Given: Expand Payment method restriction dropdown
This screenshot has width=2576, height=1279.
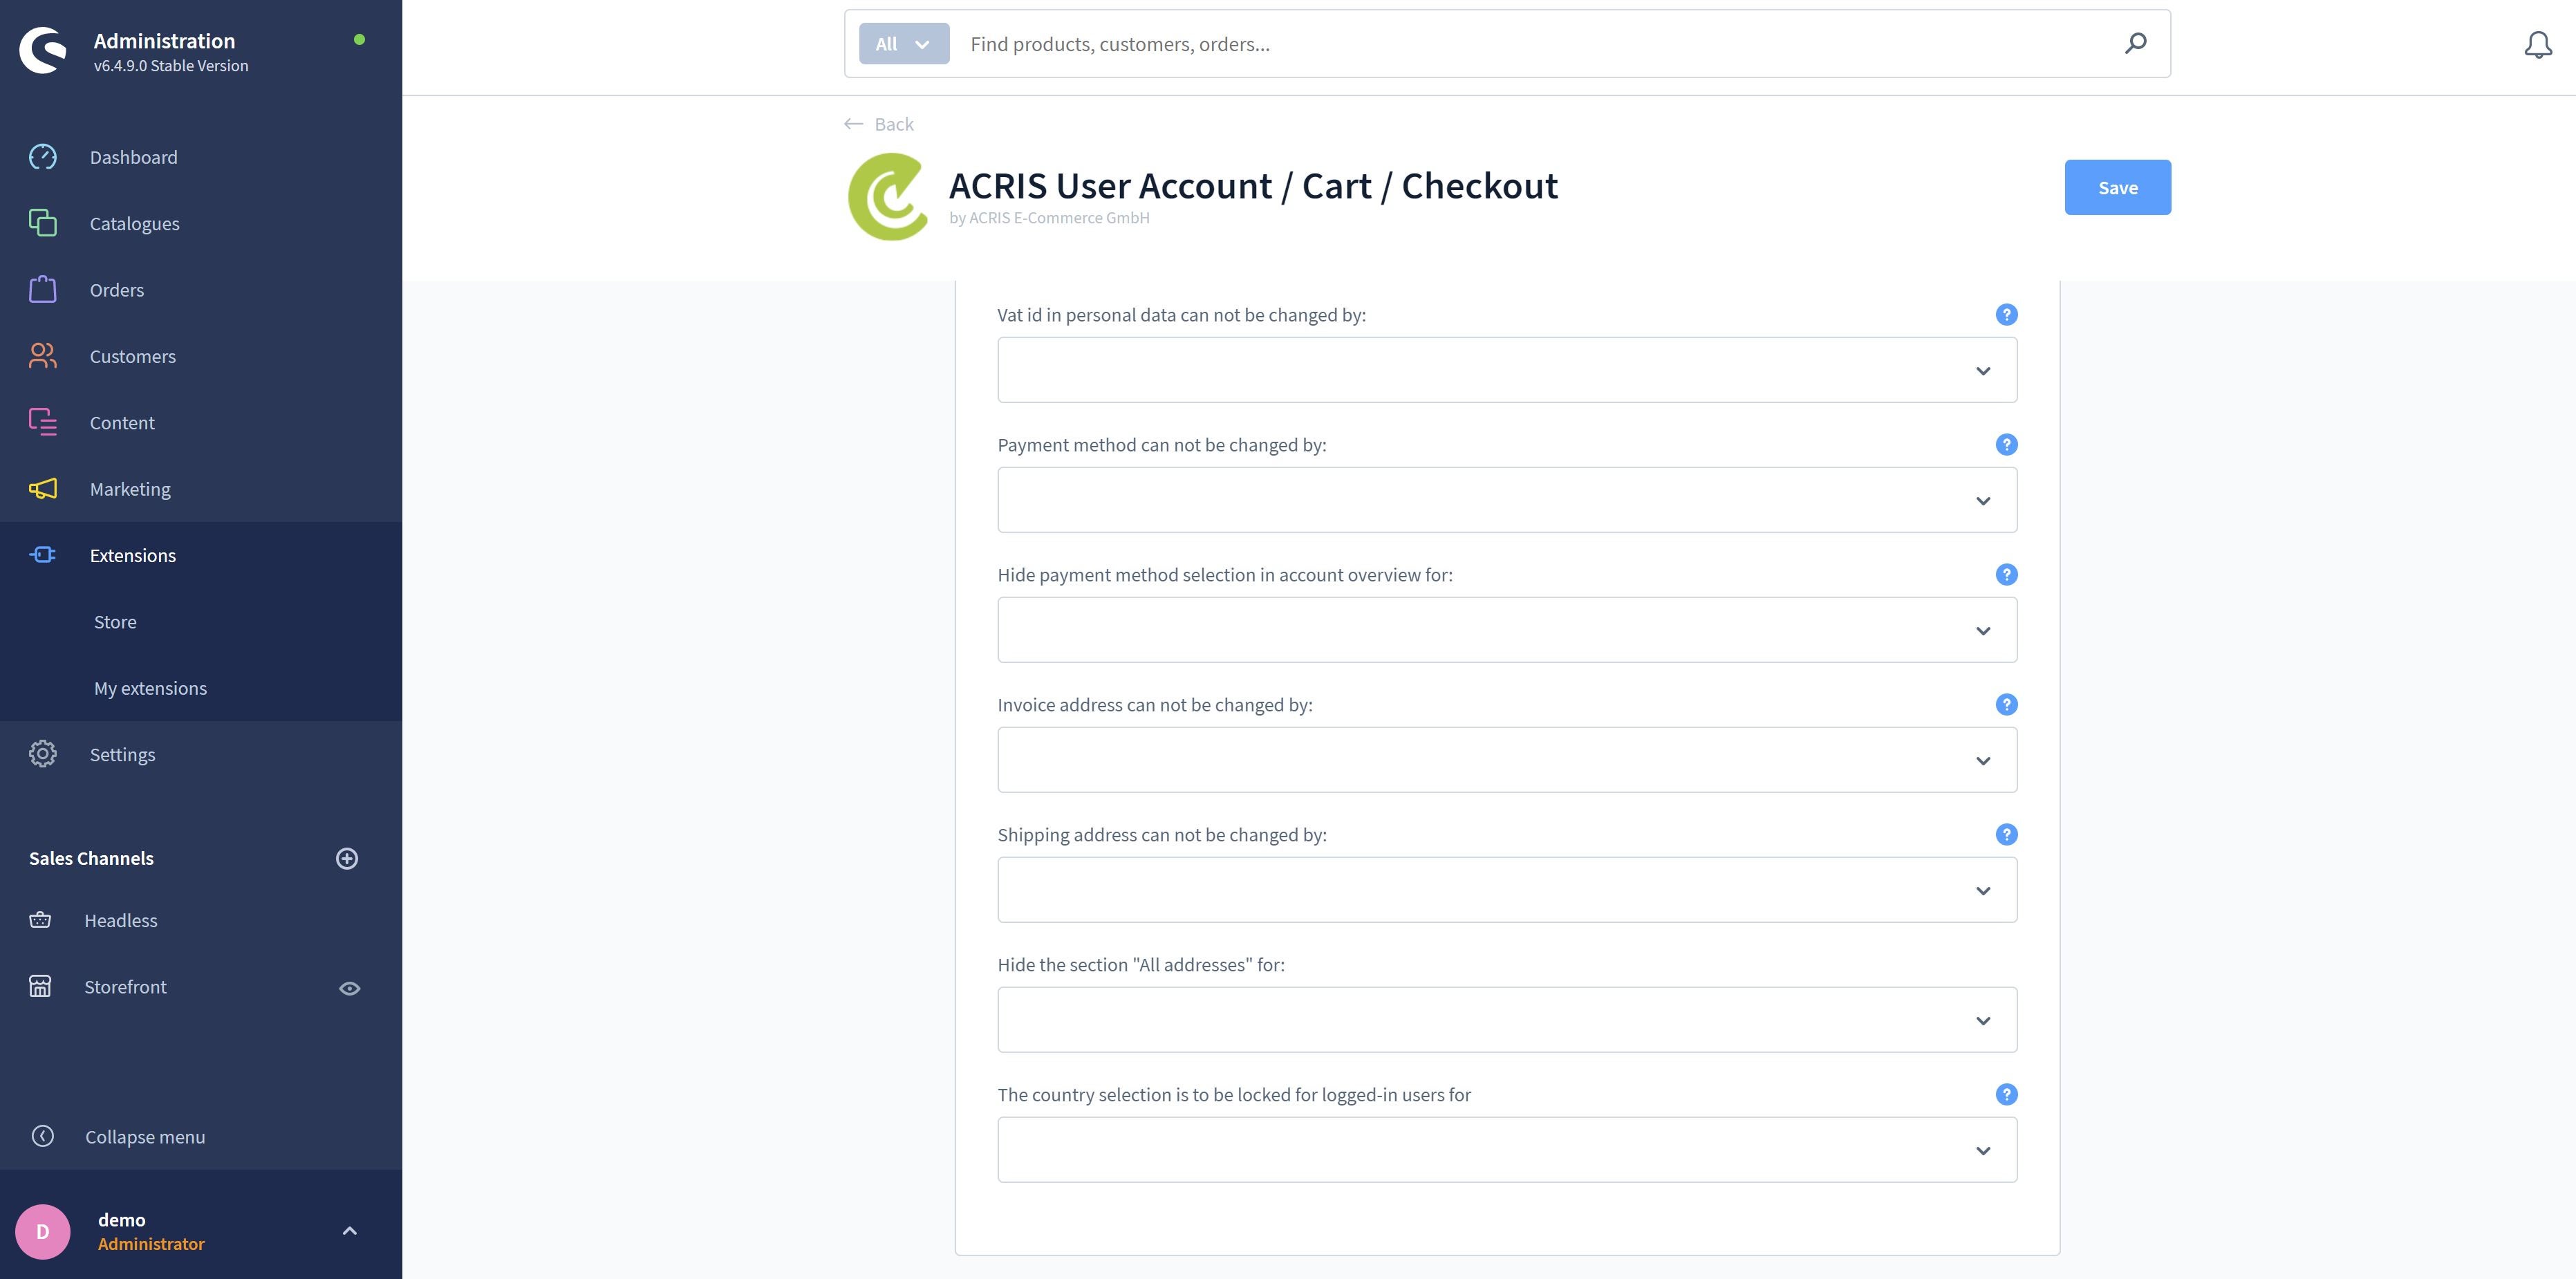Looking at the screenshot, I should pyautogui.click(x=1506, y=498).
